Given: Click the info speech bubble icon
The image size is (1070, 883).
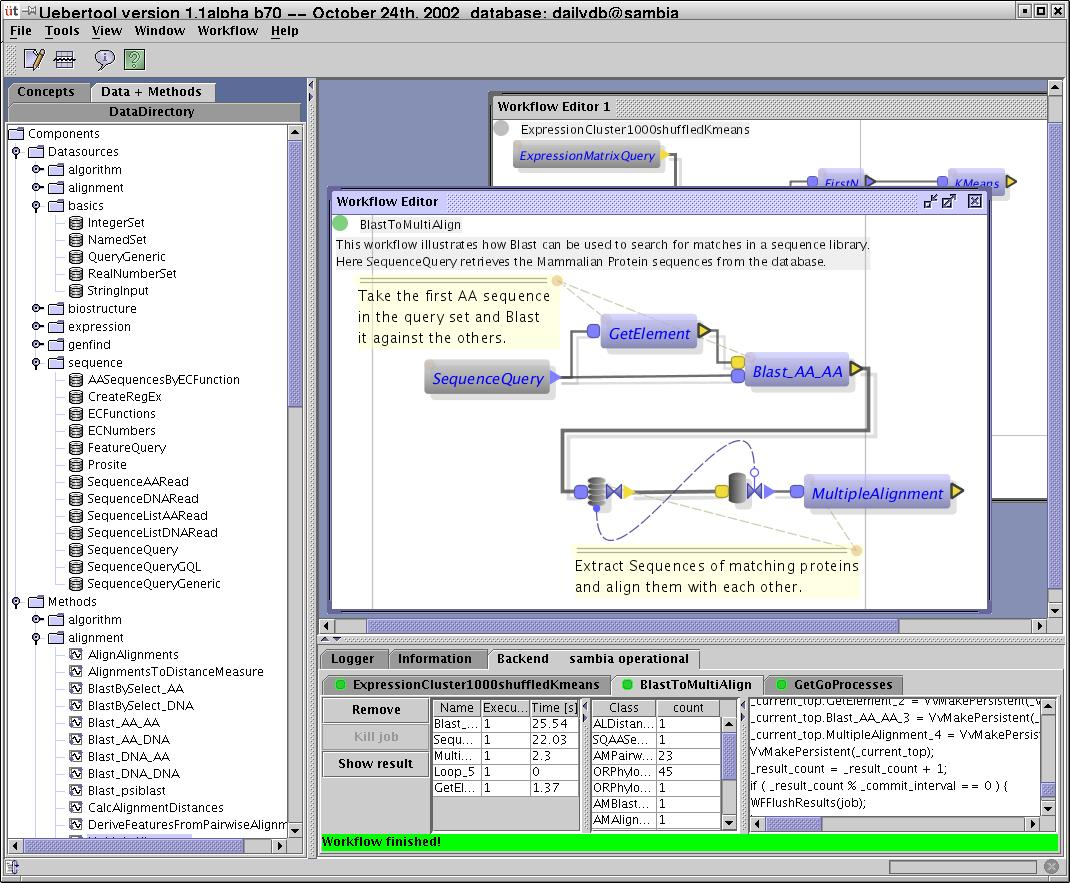Looking at the screenshot, I should (104, 60).
